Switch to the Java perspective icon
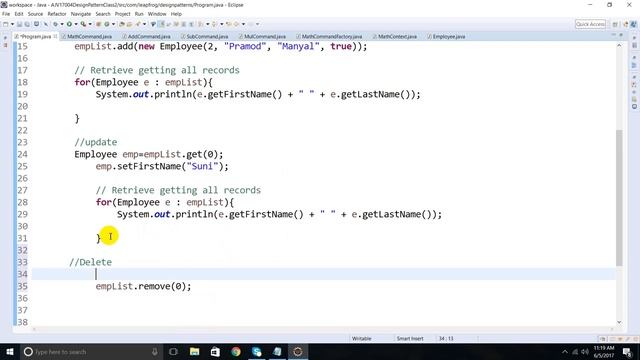 coord(634,24)
